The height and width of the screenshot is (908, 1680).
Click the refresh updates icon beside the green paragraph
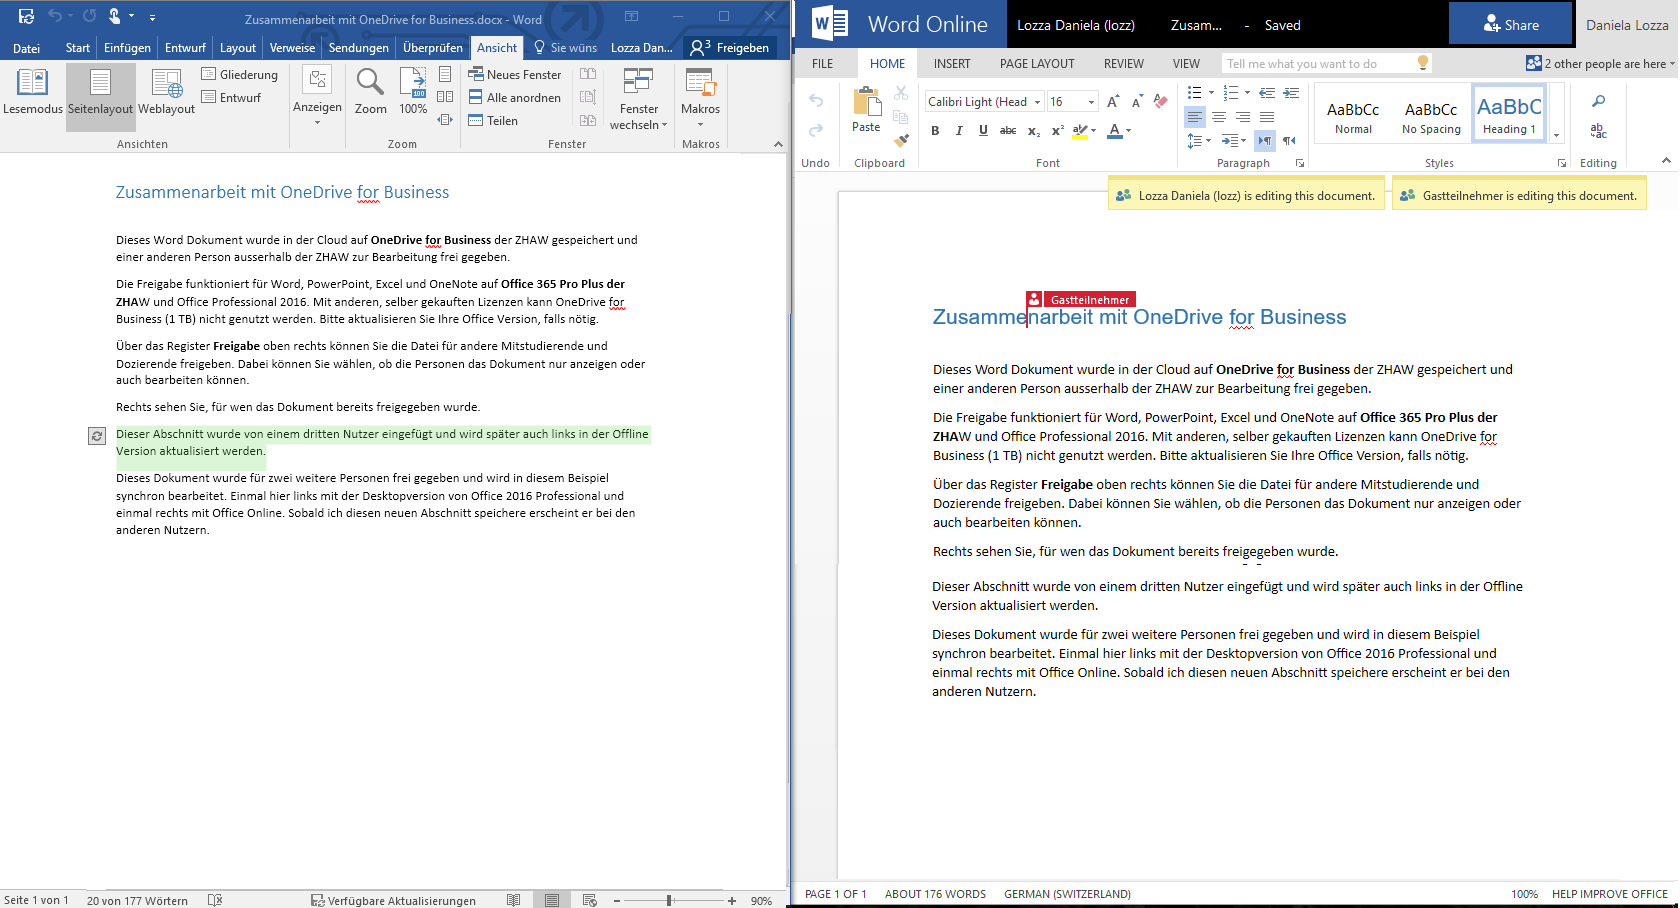pos(97,436)
